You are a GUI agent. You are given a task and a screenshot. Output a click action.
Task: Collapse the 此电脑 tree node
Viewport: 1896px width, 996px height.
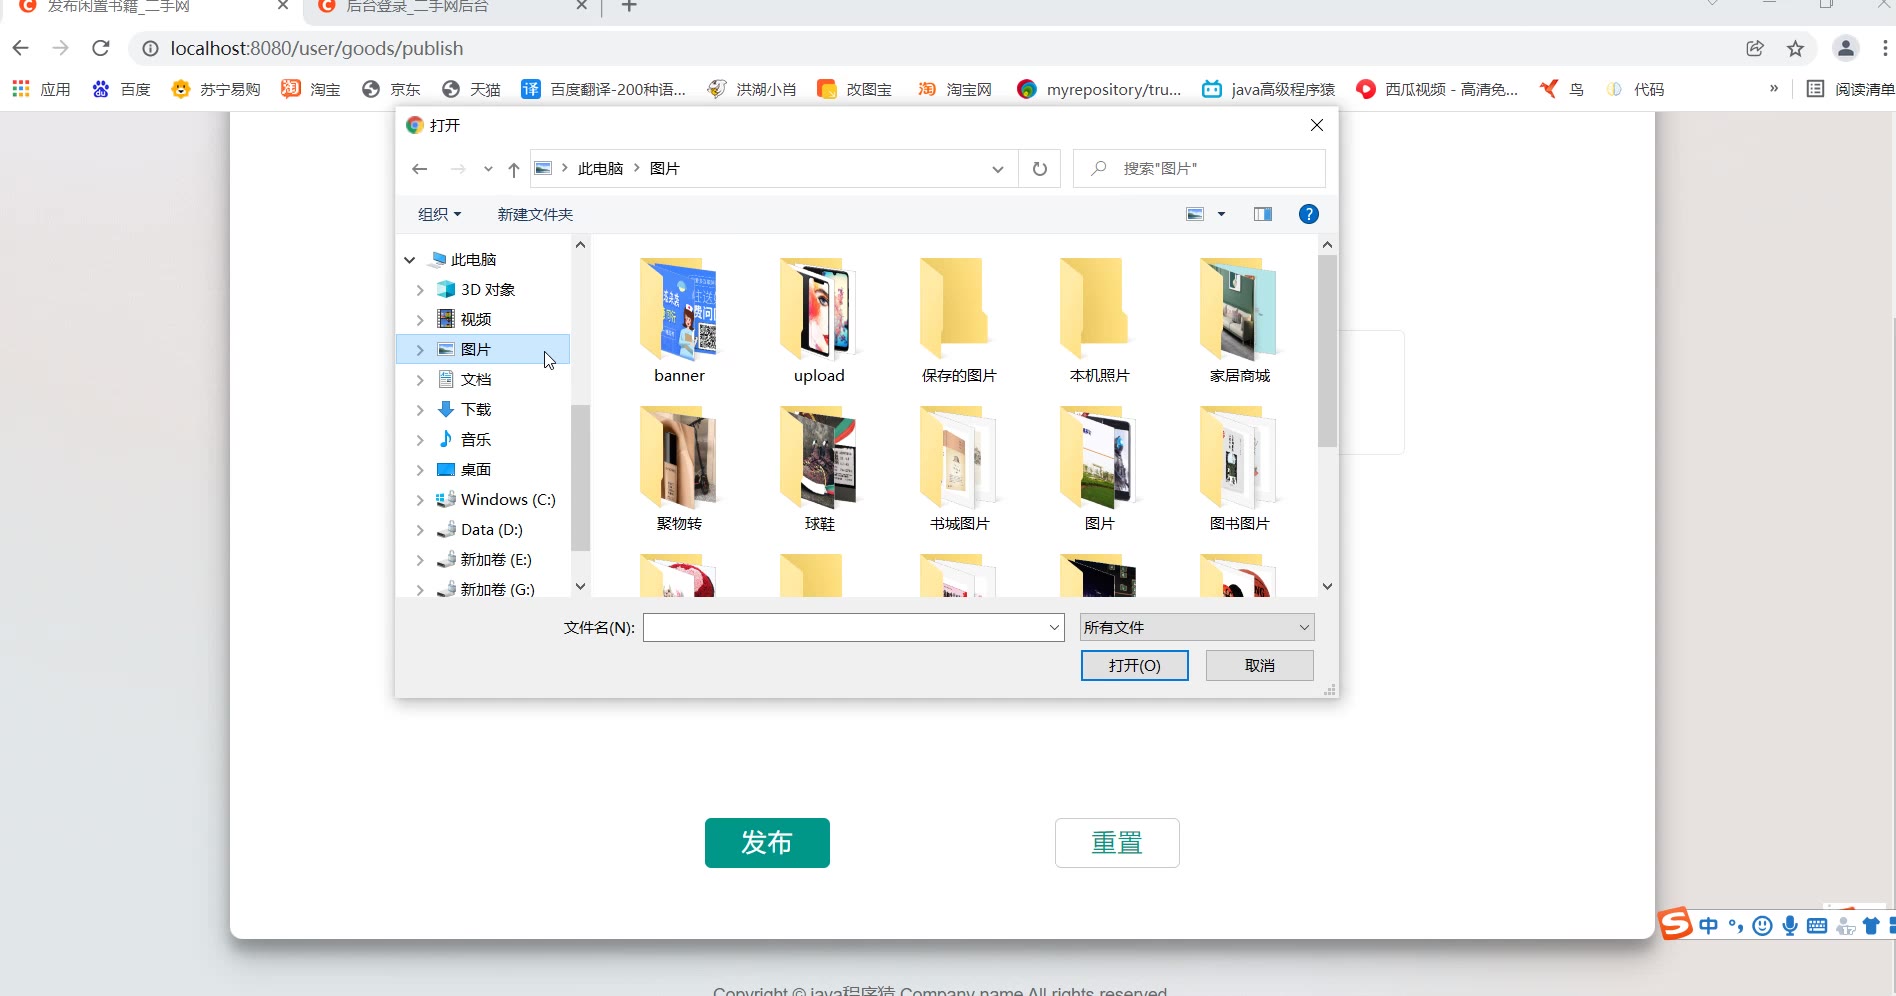coord(409,260)
